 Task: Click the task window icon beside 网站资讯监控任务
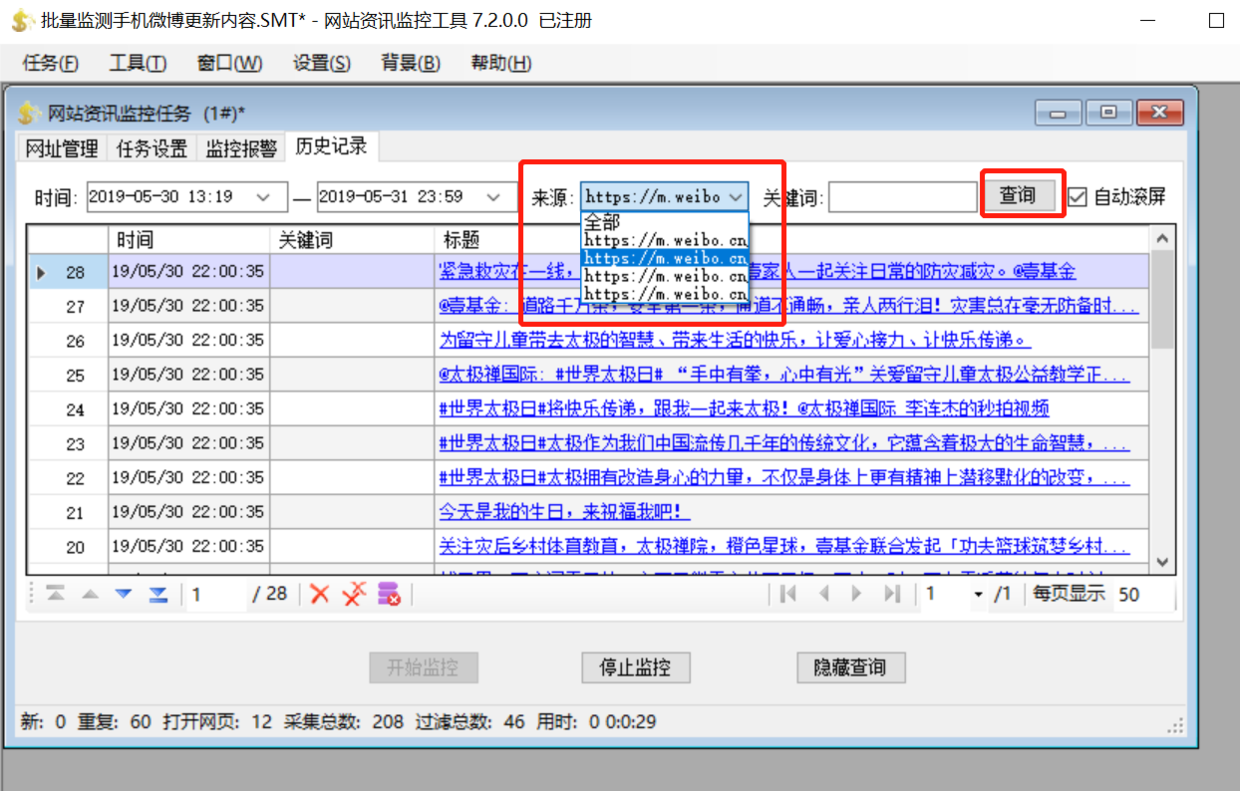[29, 112]
